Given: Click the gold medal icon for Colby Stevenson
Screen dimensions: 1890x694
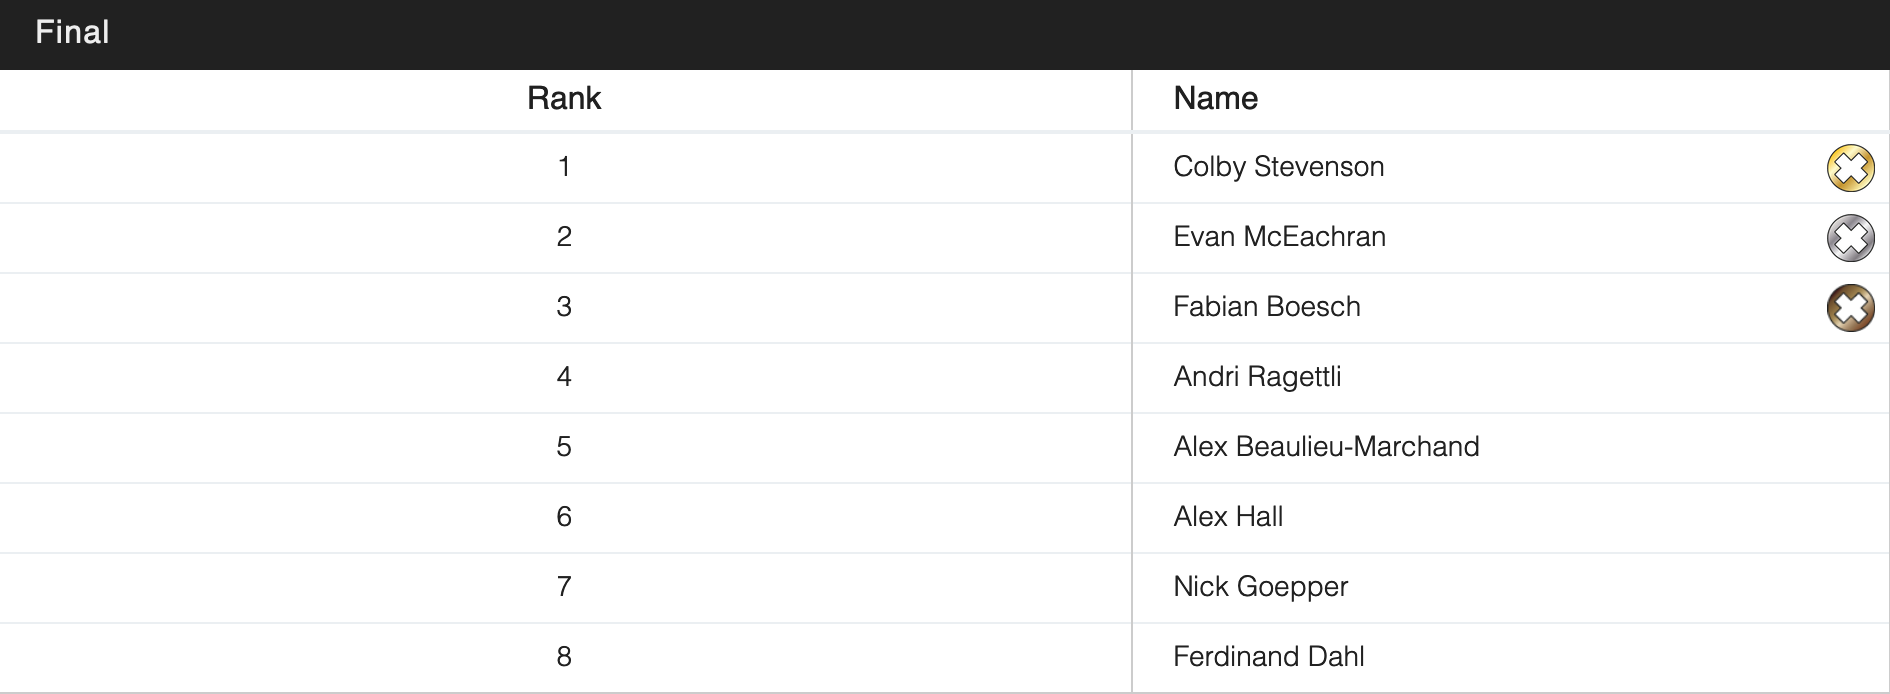Looking at the screenshot, I should 1850,168.
